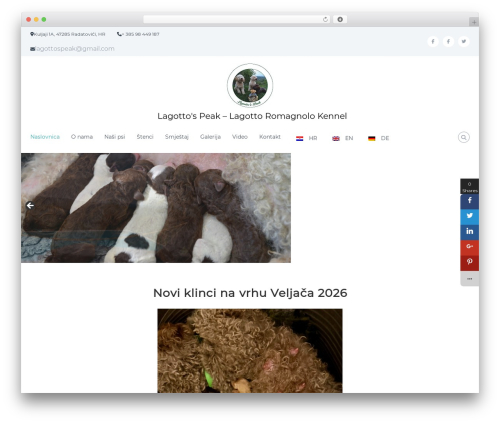This screenshot has height=423, width=500.
Task: Click the reload page icon
Action: [x=325, y=19]
